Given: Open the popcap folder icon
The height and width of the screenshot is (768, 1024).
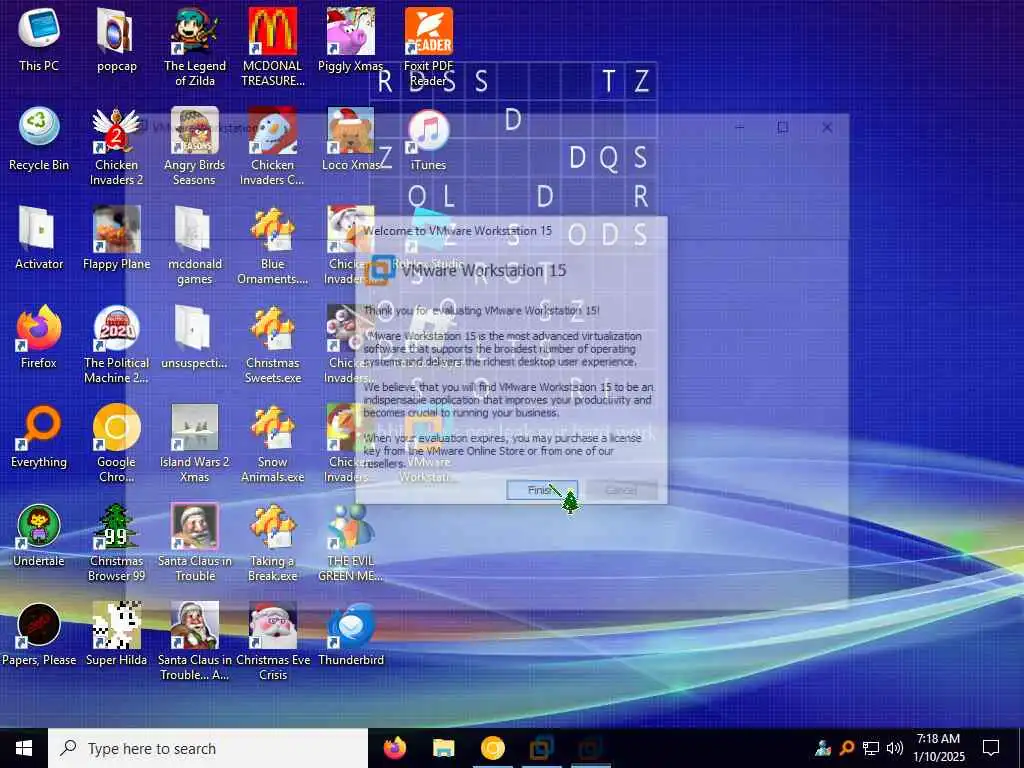Looking at the screenshot, I should pos(116,40).
